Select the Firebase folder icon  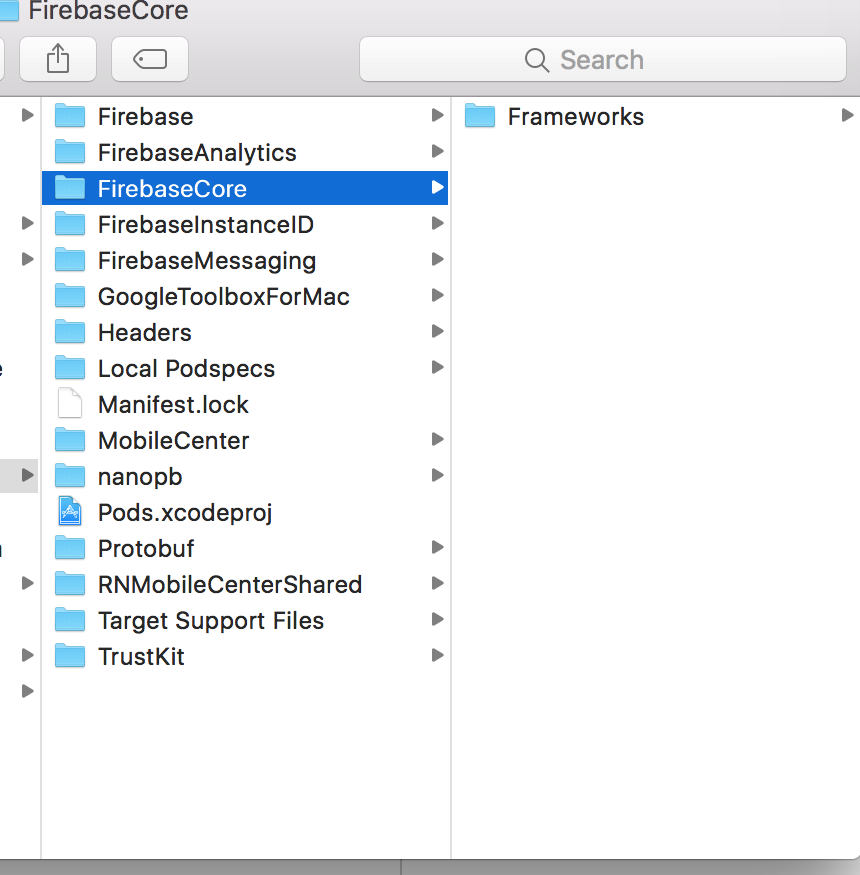pyautogui.click(x=70, y=116)
